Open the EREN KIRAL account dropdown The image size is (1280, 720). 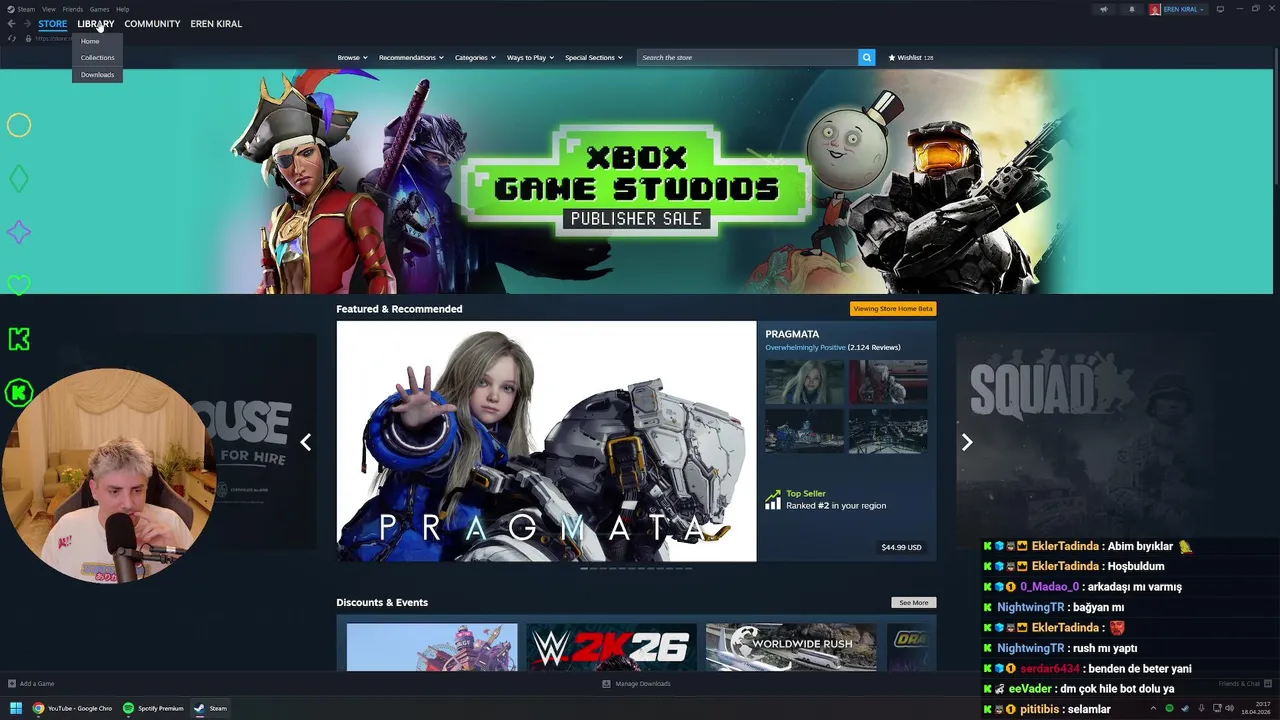point(1184,9)
